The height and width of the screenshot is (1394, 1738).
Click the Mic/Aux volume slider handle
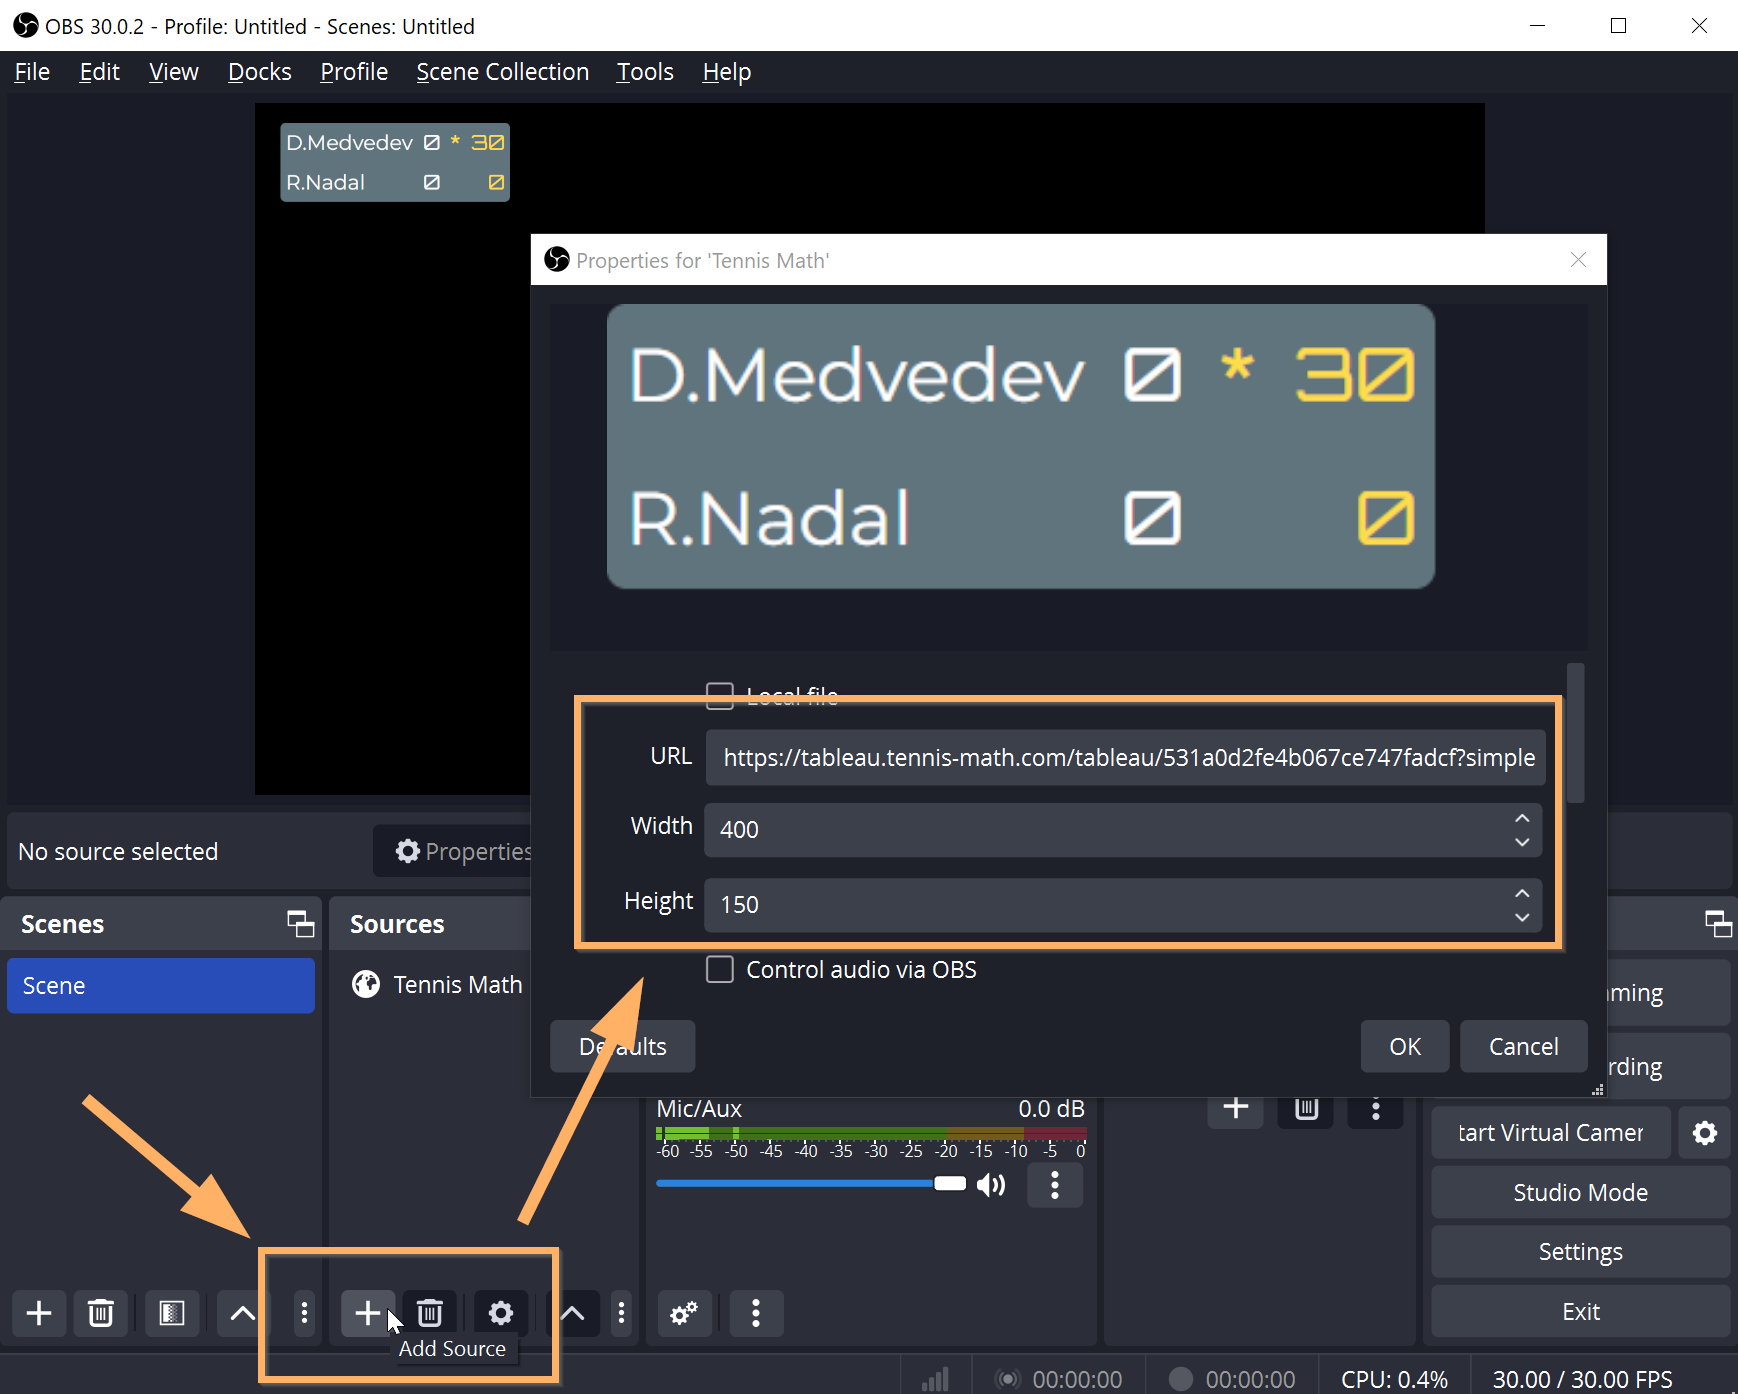949,1184
